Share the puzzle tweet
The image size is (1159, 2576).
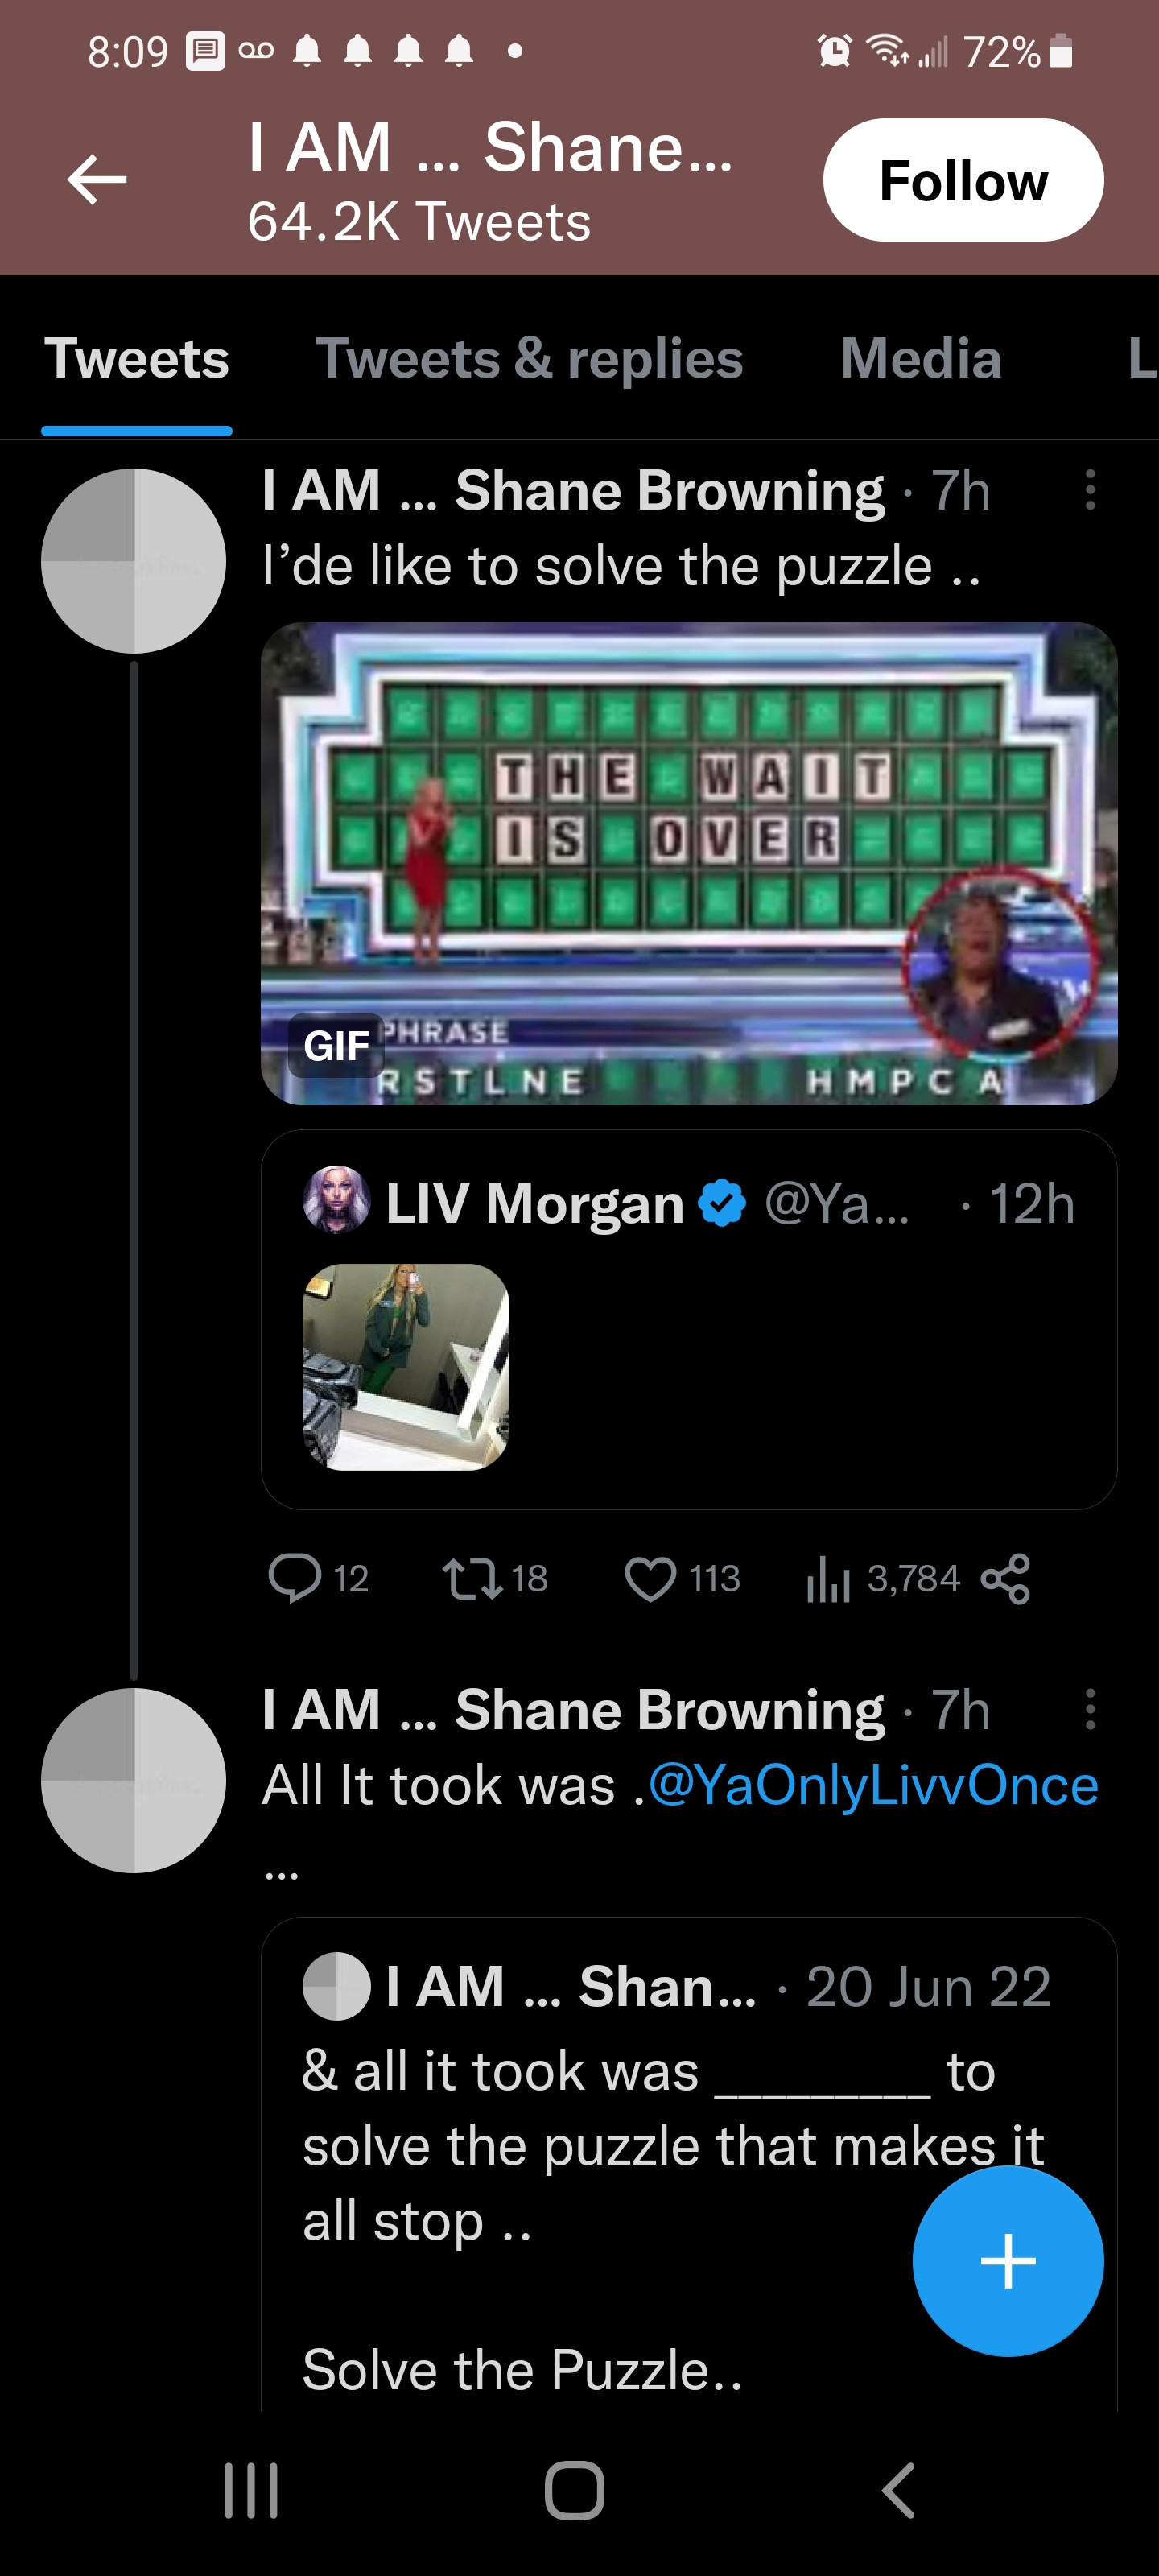pos(1005,1578)
